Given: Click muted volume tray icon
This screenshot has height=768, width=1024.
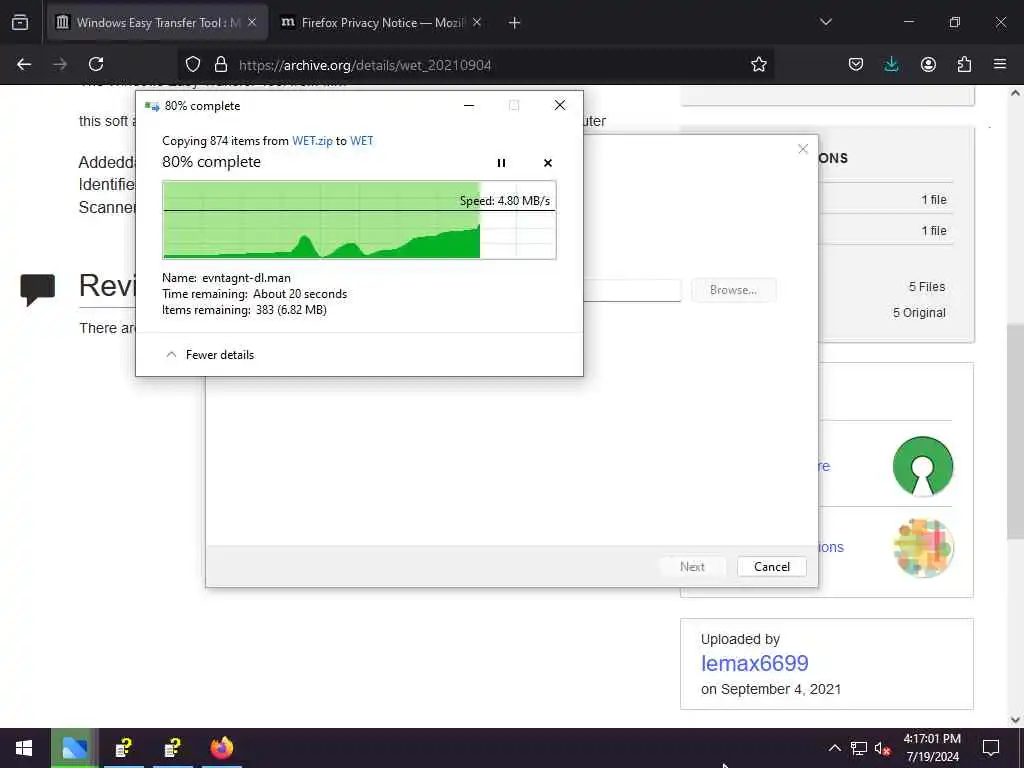Looking at the screenshot, I should click(x=882, y=748).
